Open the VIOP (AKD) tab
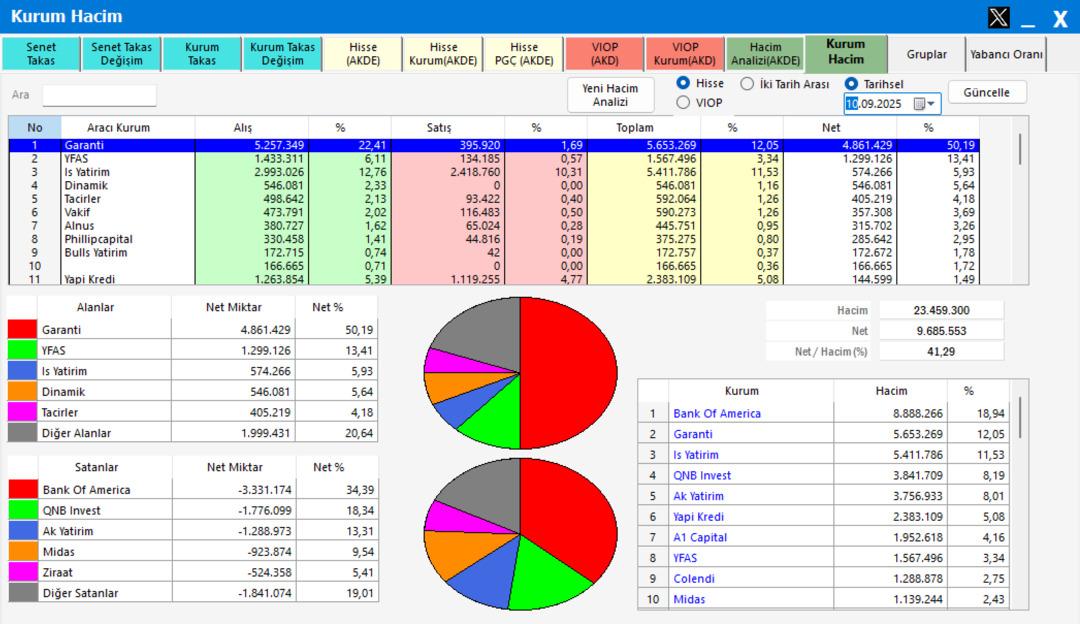Image resolution: width=1080 pixels, height=624 pixels. point(605,54)
